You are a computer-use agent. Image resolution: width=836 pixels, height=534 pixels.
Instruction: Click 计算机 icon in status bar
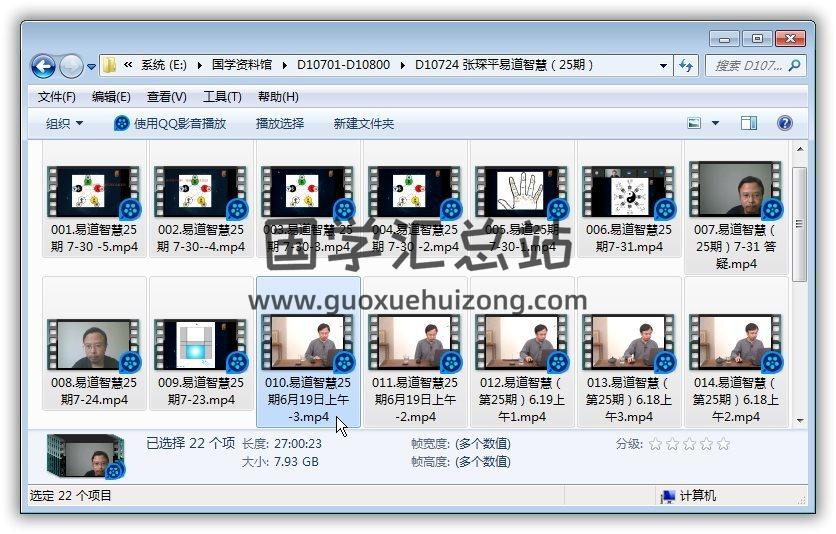point(668,496)
